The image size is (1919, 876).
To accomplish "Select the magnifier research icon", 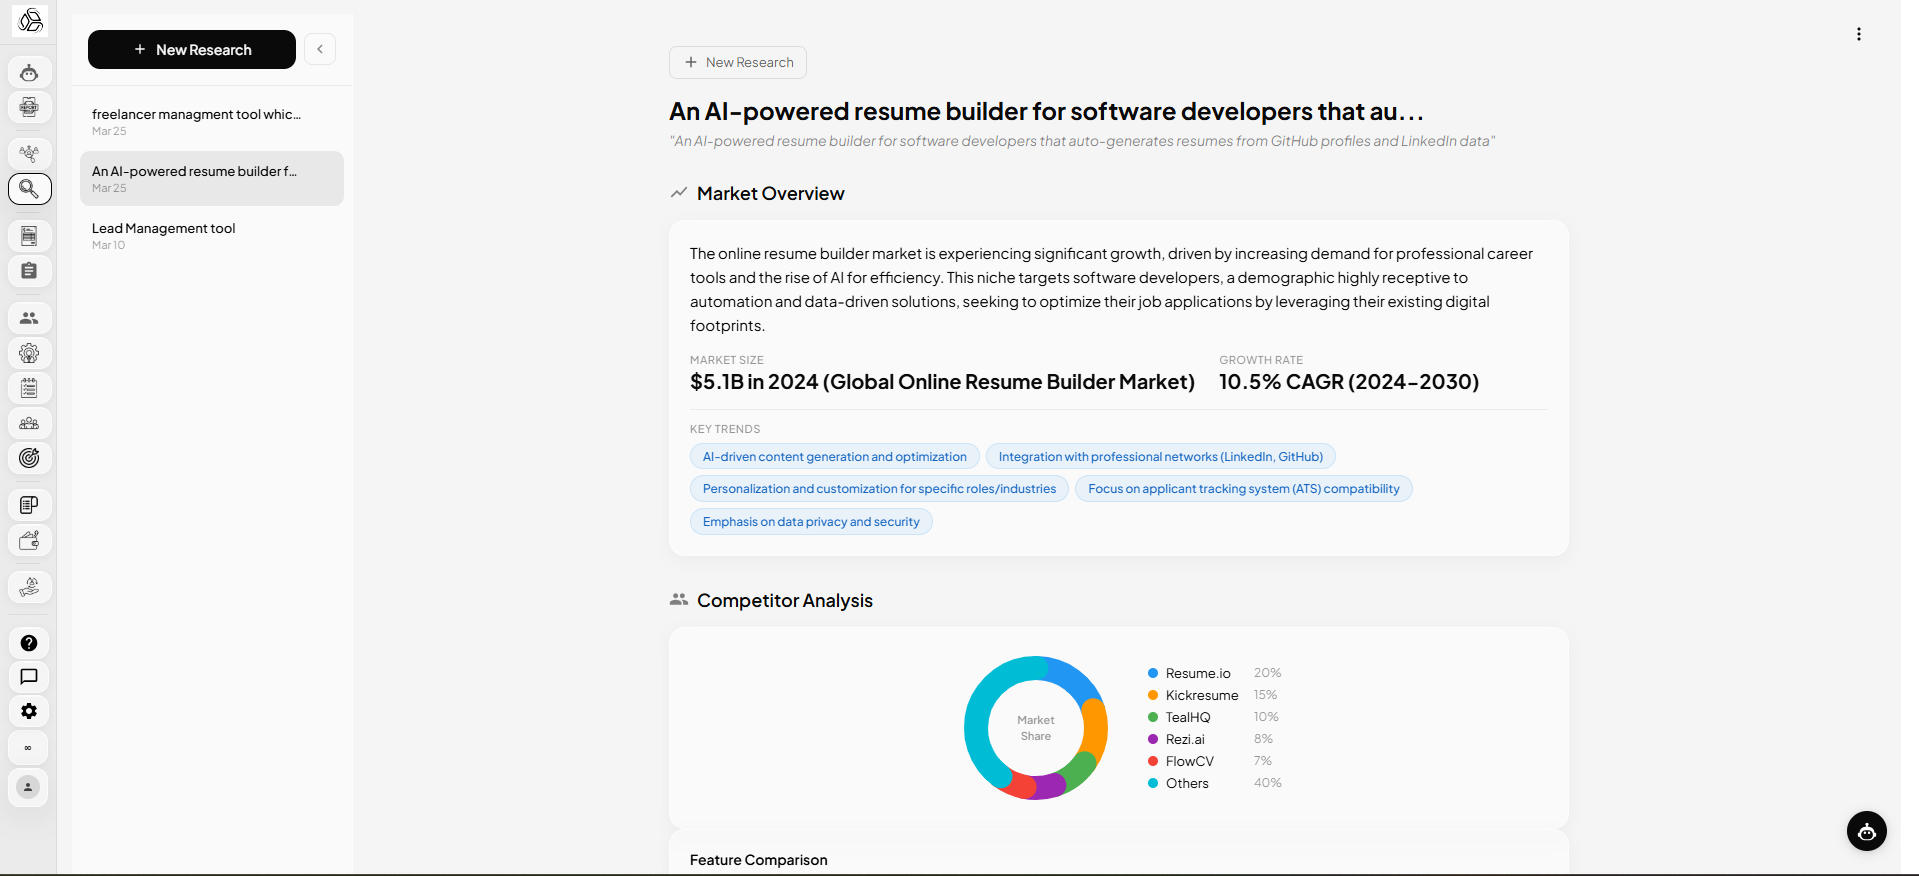I will click(29, 188).
